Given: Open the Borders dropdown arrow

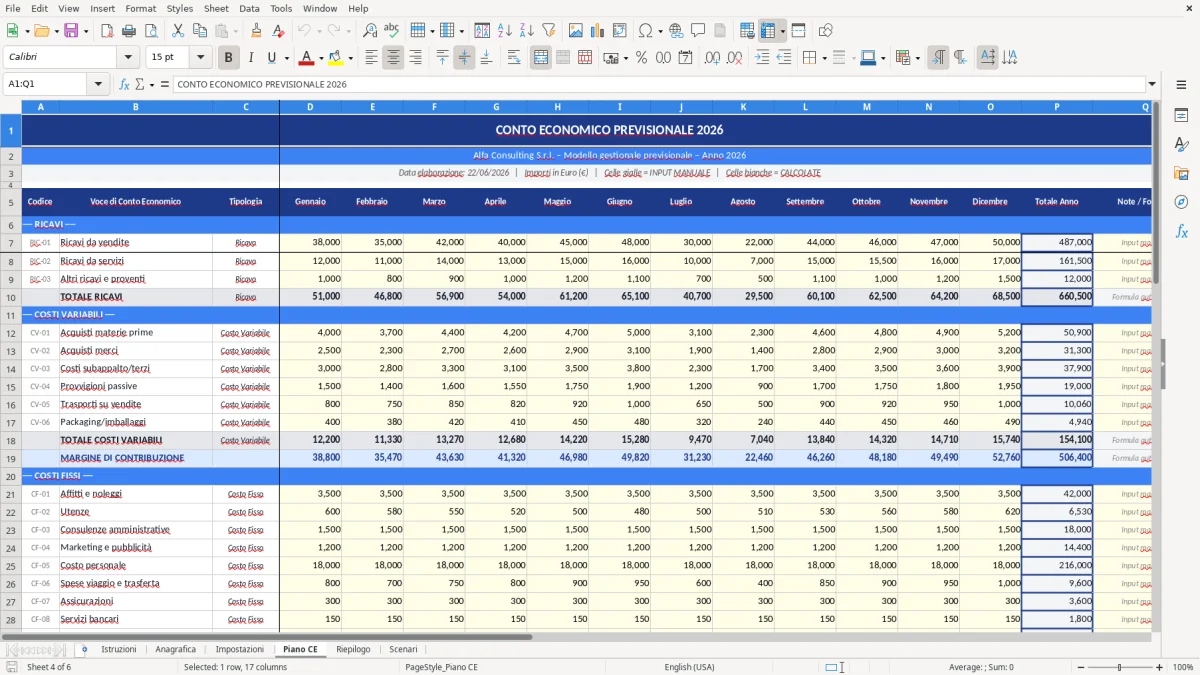Looking at the screenshot, I should (825, 58).
